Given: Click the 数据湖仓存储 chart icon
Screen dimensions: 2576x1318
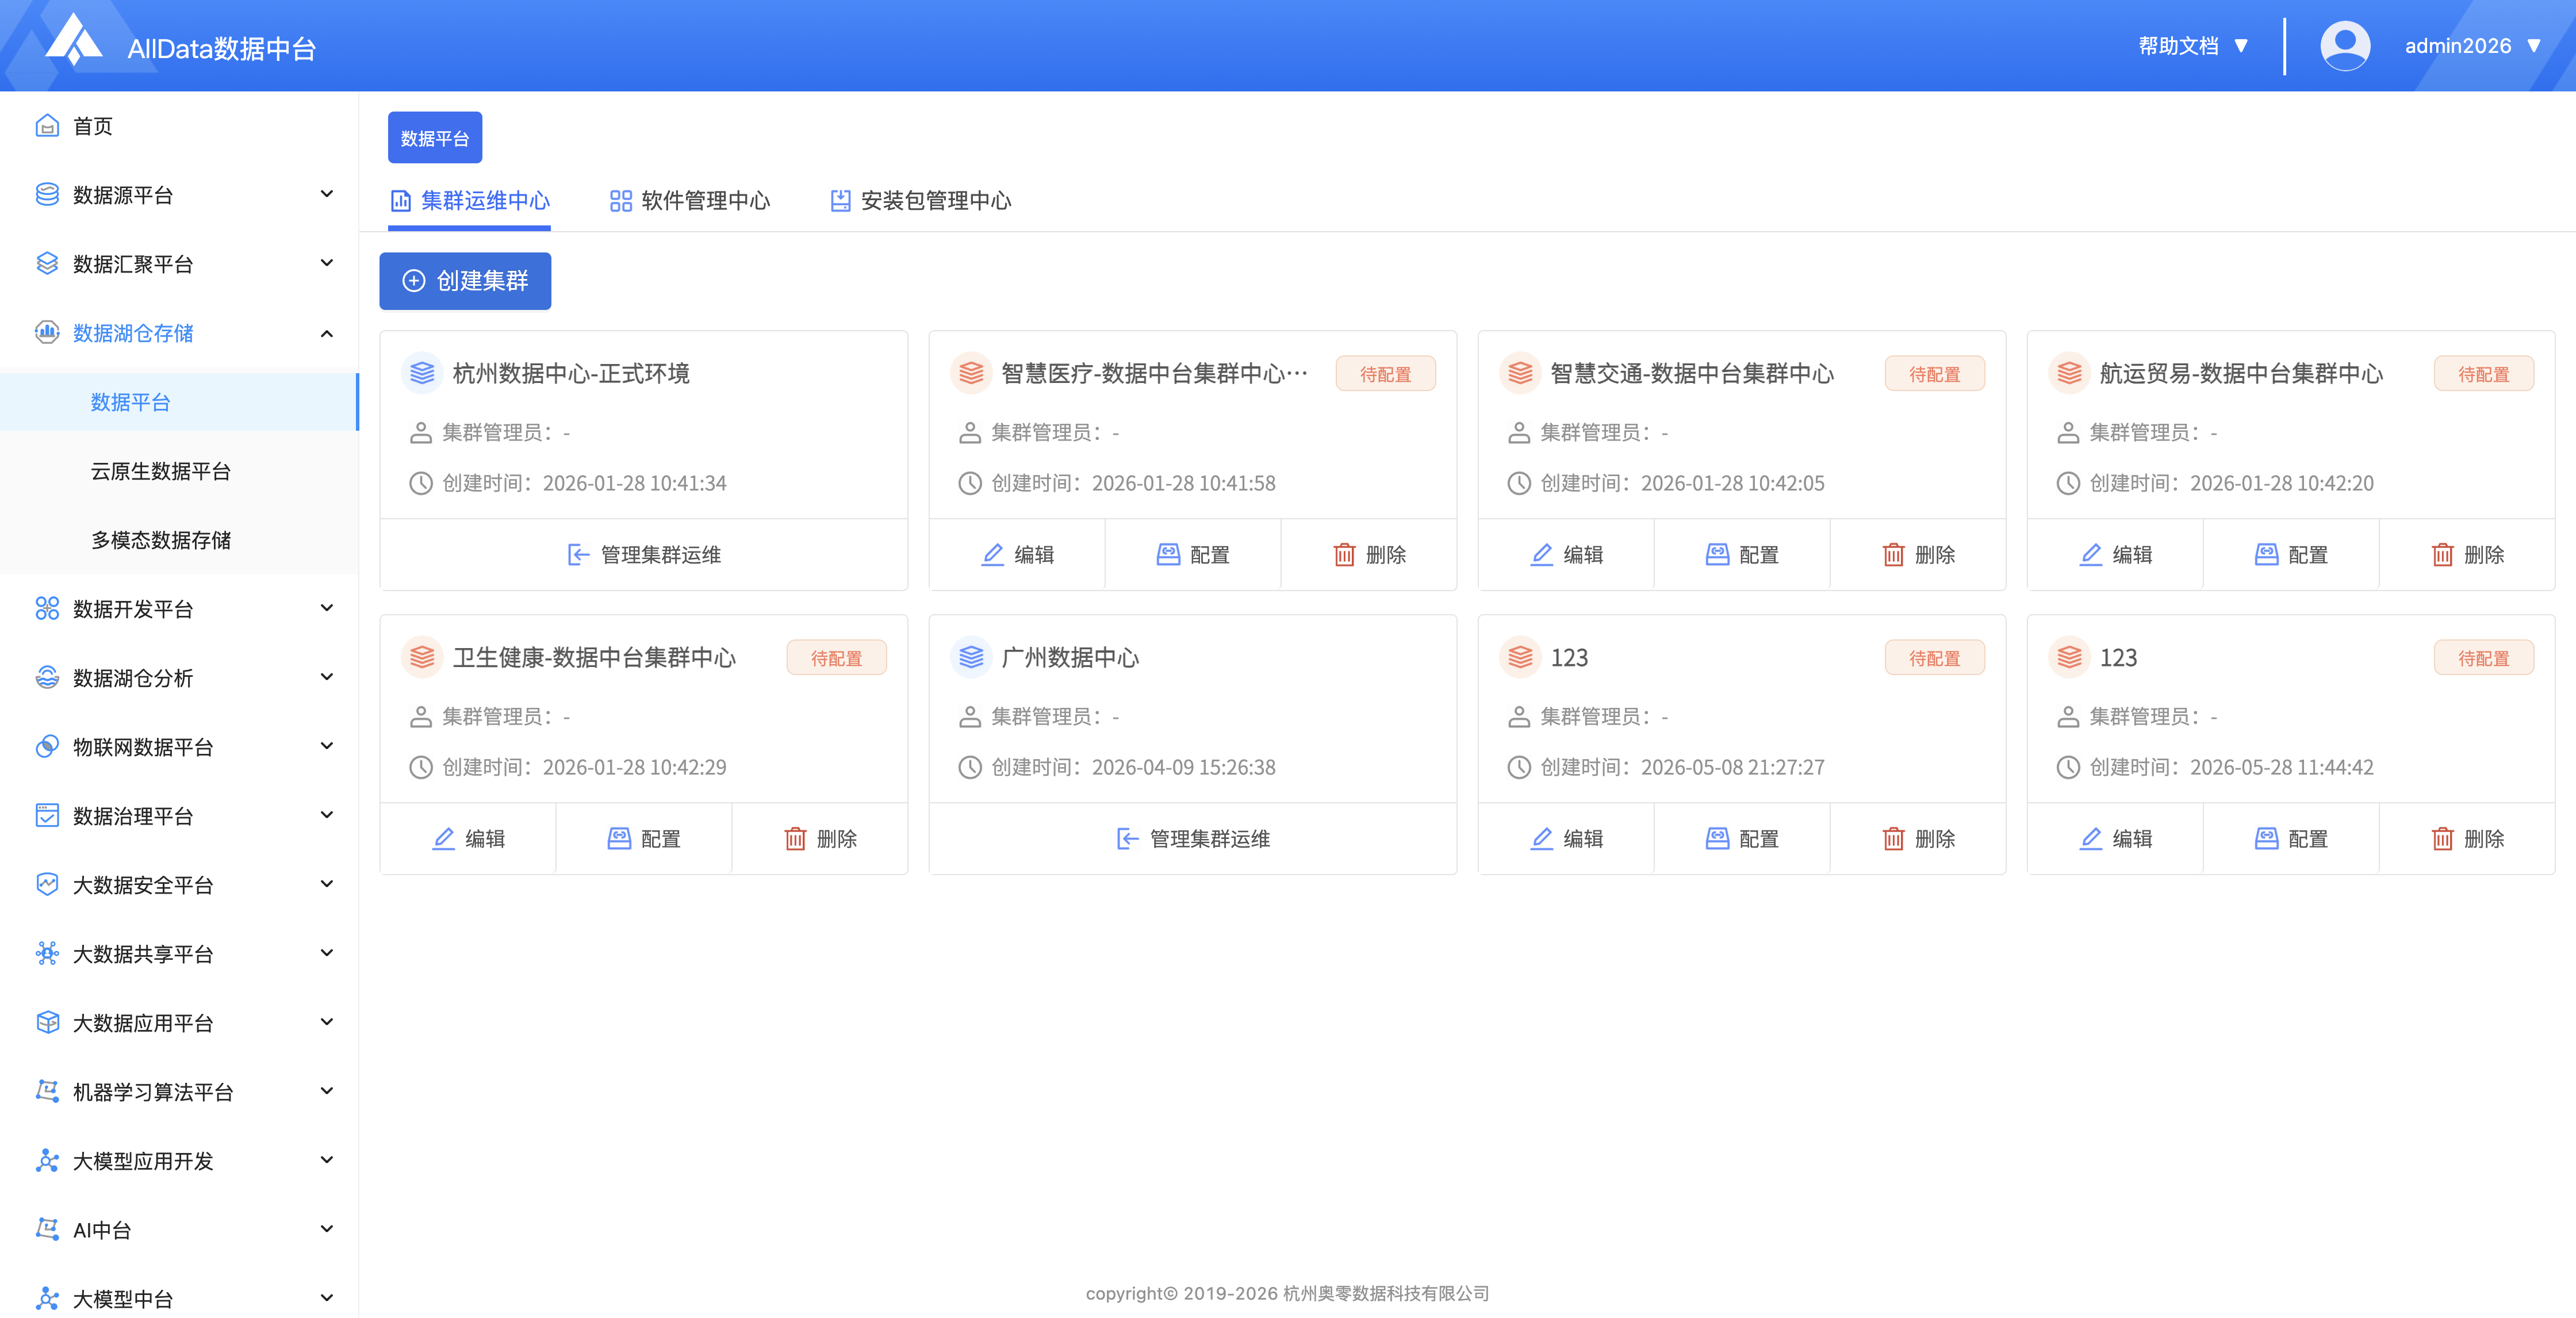Looking at the screenshot, I should pos(47,333).
